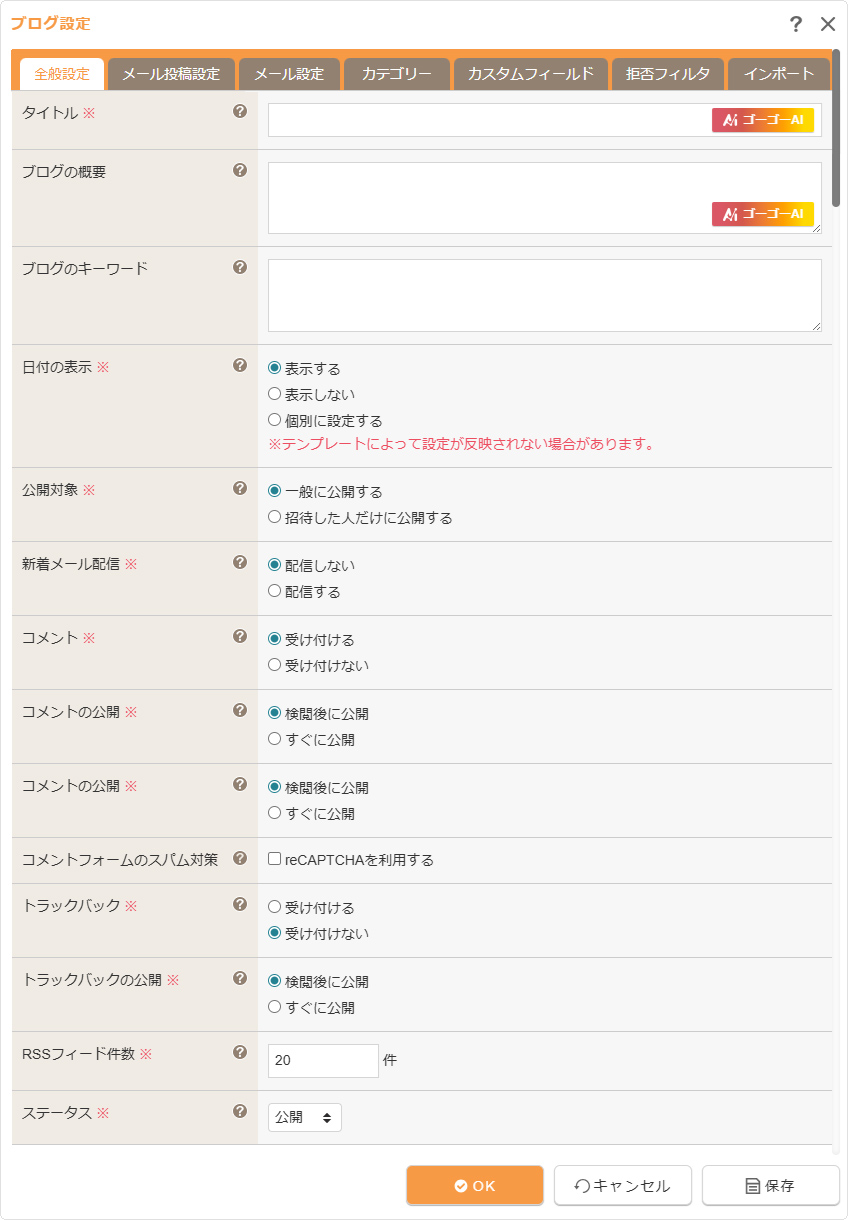The height and width of the screenshot is (1220, 848).
Task: Enable the reCAPTCHAを利用する checkbox
Action: [x=275, y=859]
